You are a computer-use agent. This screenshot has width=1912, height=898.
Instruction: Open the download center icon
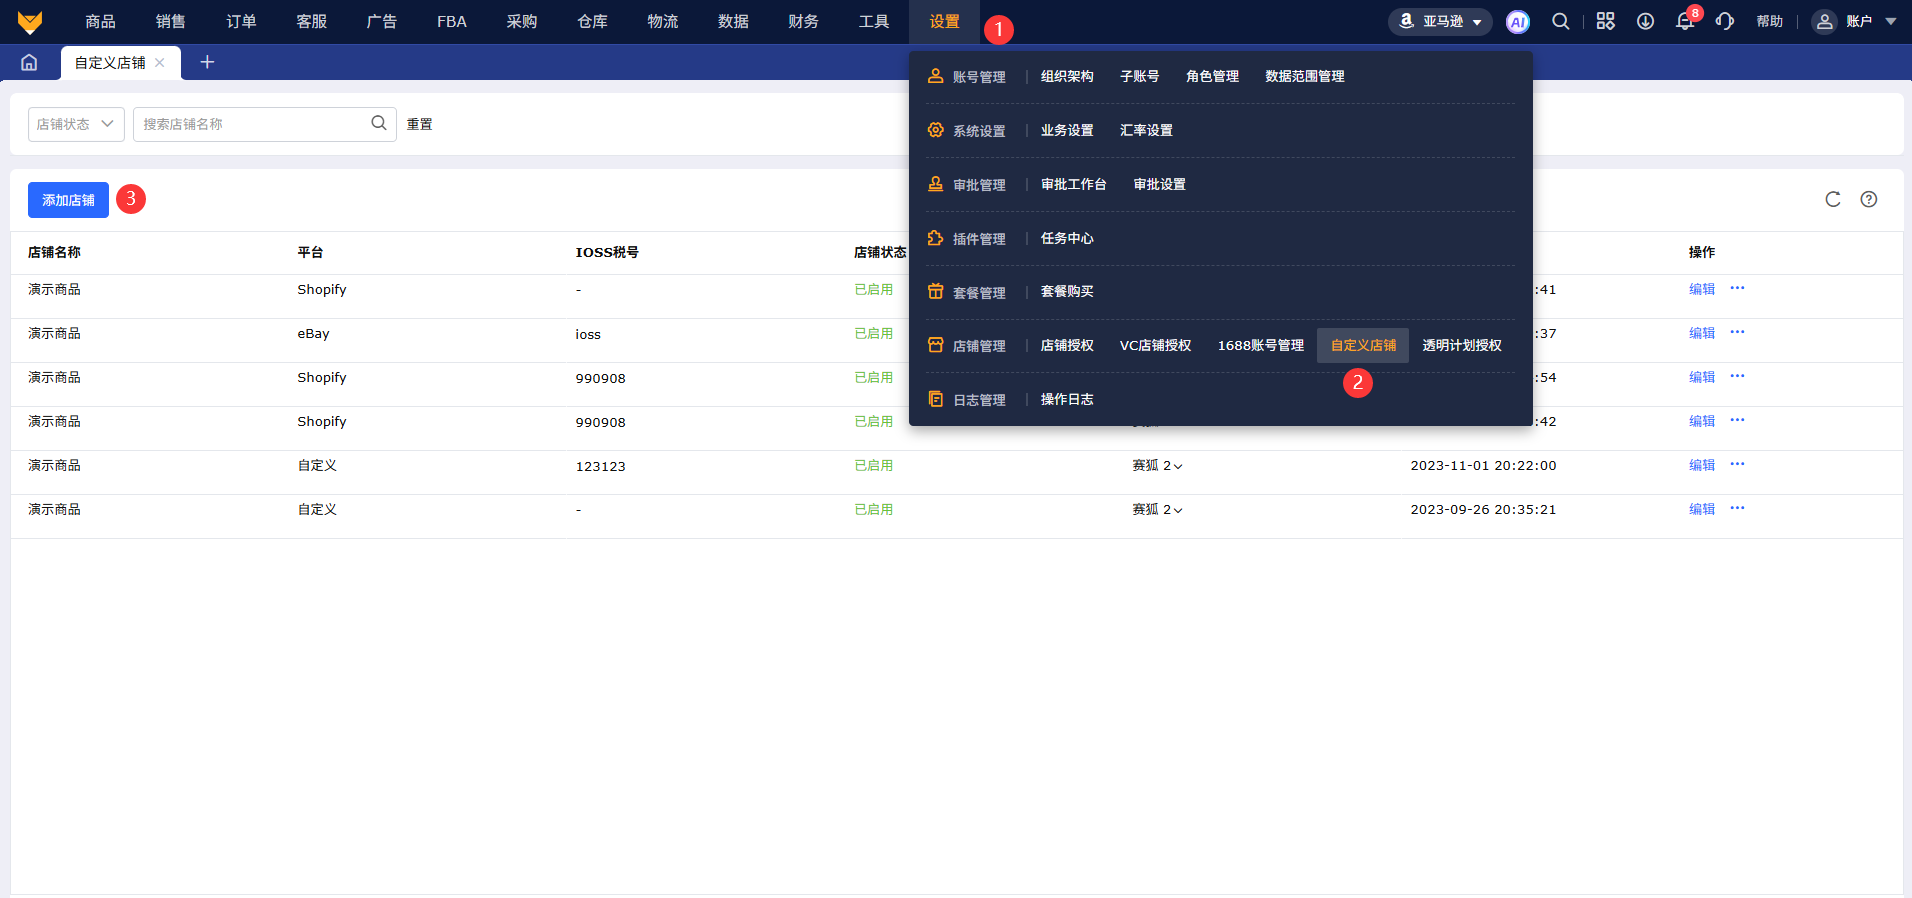1645,21
